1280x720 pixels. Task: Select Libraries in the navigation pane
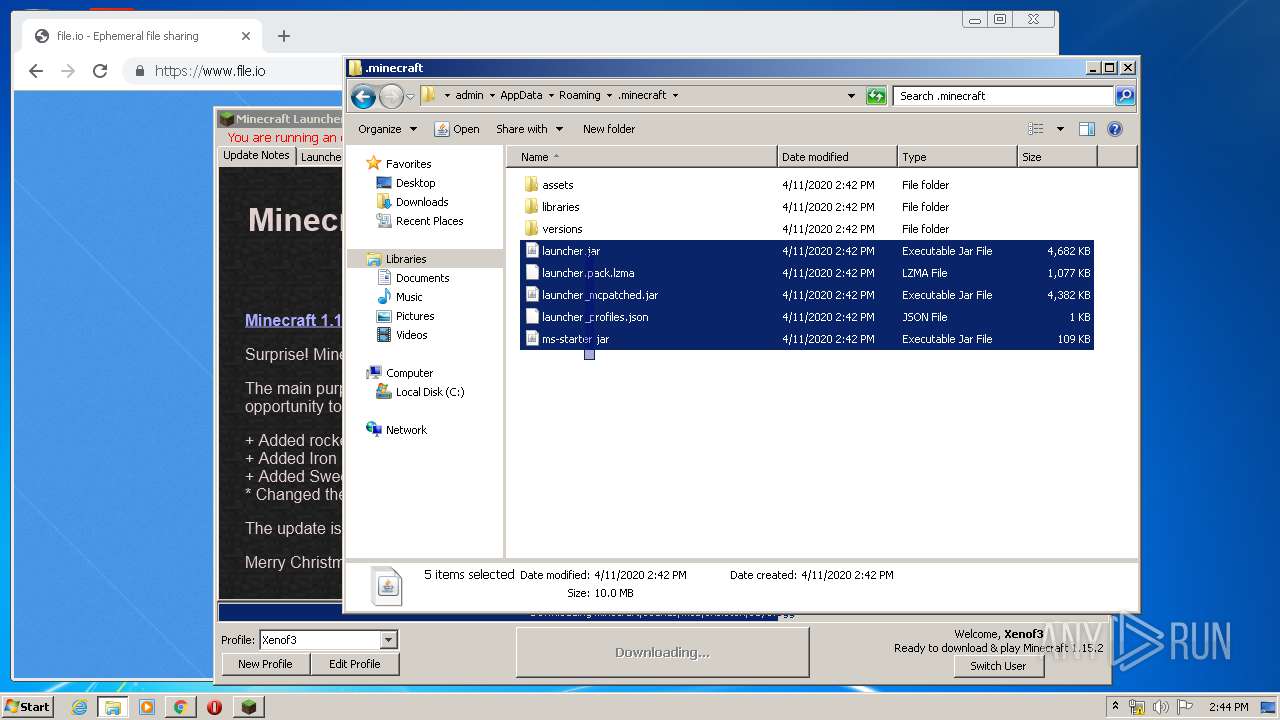click(x=397, y=259)
